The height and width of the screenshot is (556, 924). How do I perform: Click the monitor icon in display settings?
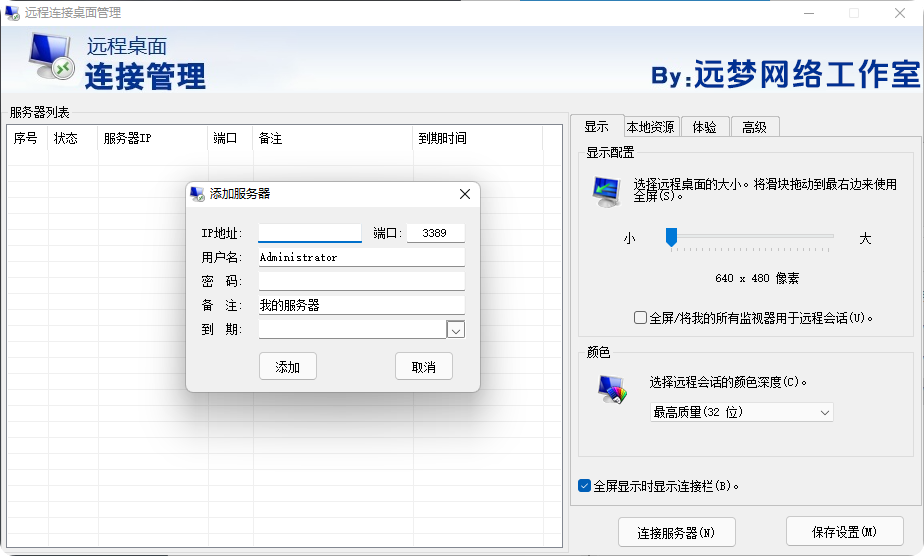coord(606,190)
